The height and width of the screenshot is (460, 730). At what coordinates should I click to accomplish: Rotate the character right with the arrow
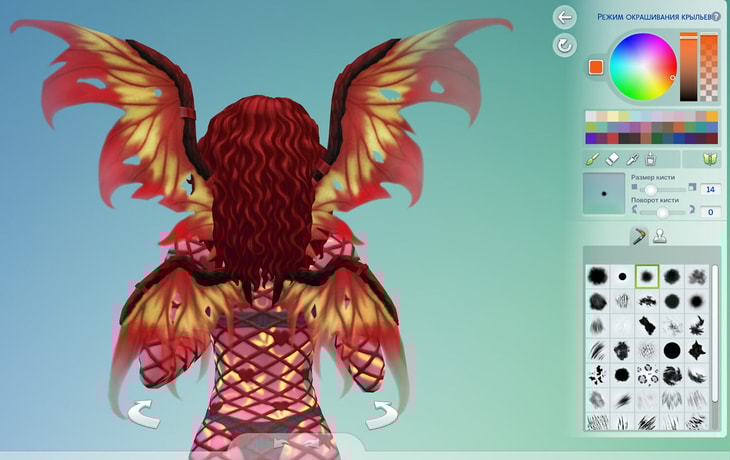click(x=382, y=412)
